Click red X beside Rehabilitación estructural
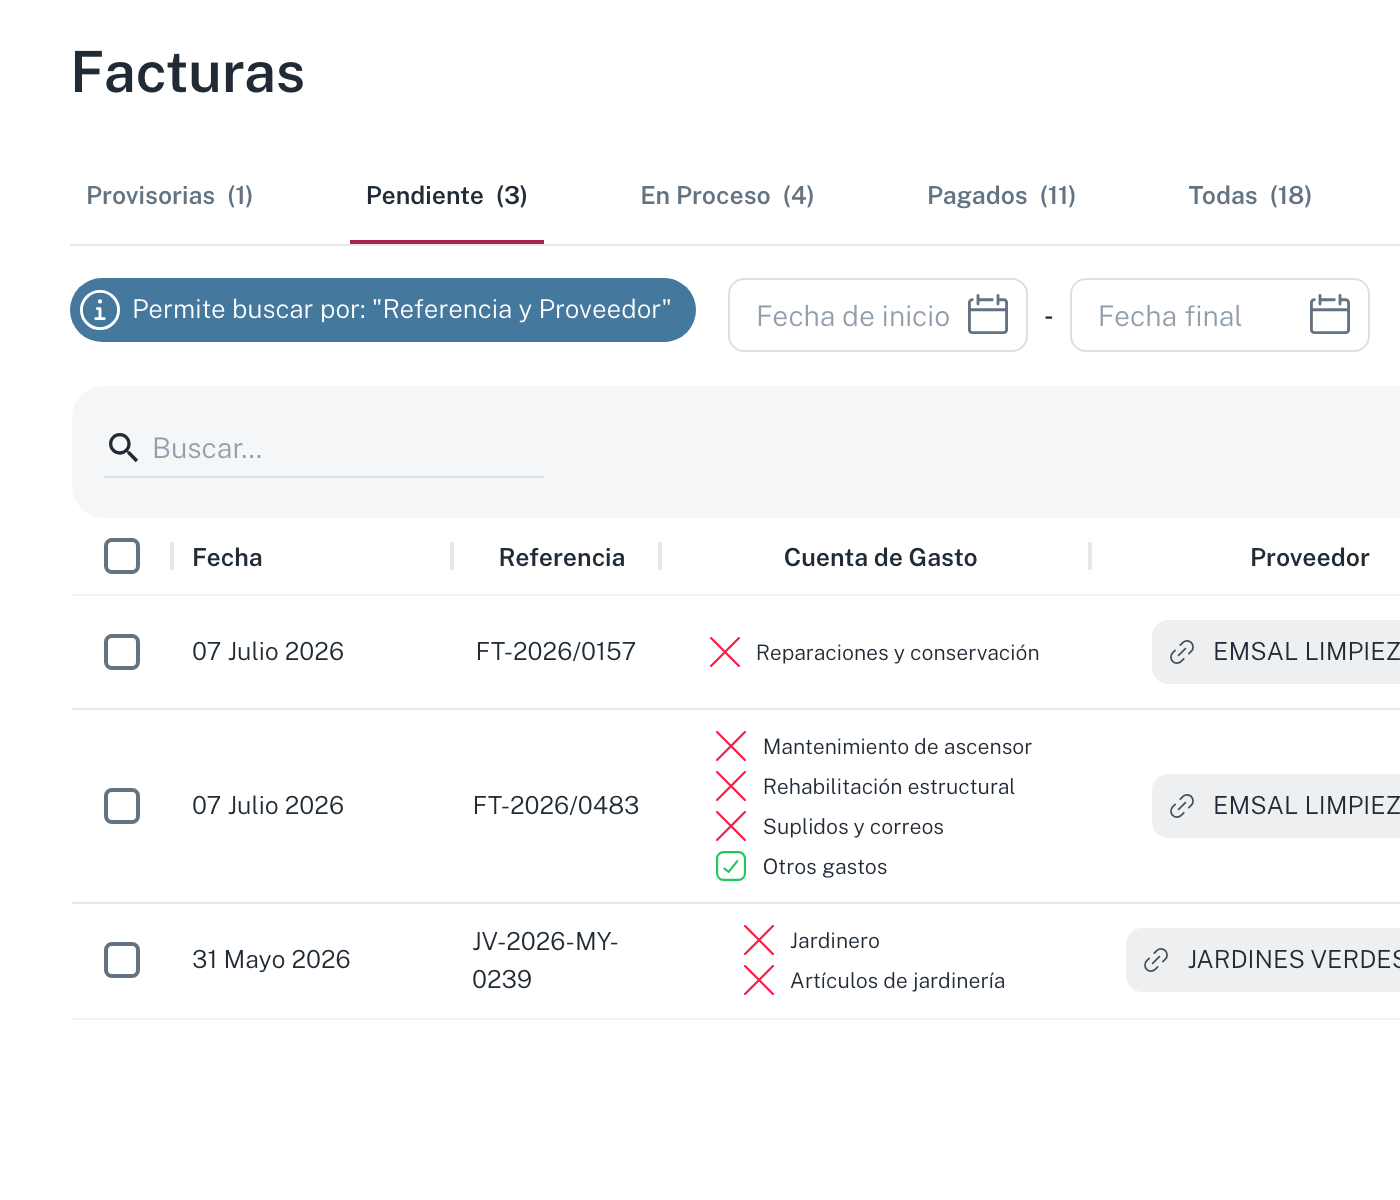 coord(731,786)
